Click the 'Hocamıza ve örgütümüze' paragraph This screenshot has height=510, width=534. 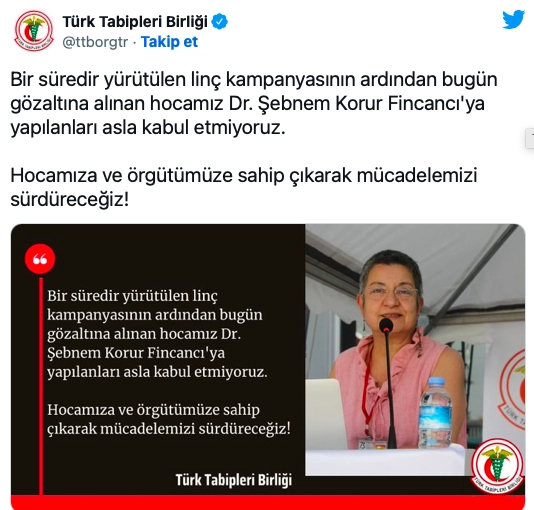[244, 187]
